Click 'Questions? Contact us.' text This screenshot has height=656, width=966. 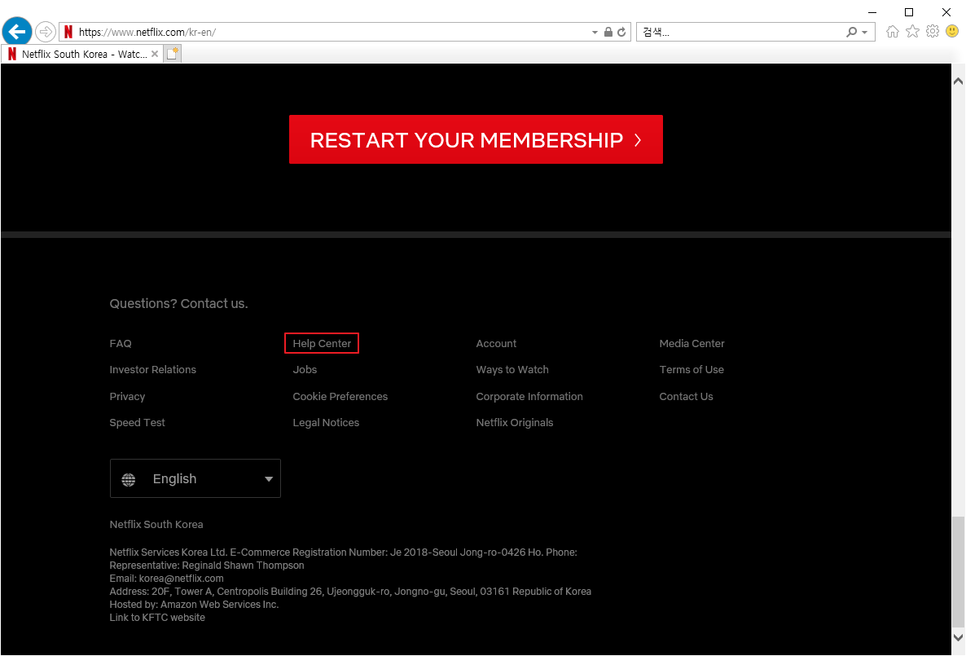pyautogui.click(x=179, y=304)
